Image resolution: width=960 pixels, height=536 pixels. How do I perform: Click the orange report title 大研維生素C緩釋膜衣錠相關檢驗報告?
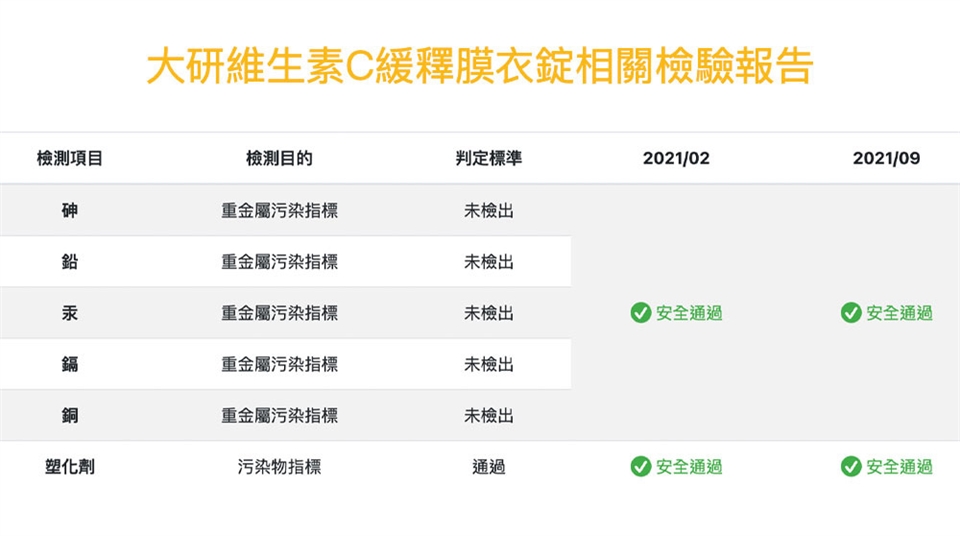click(480, 67)
